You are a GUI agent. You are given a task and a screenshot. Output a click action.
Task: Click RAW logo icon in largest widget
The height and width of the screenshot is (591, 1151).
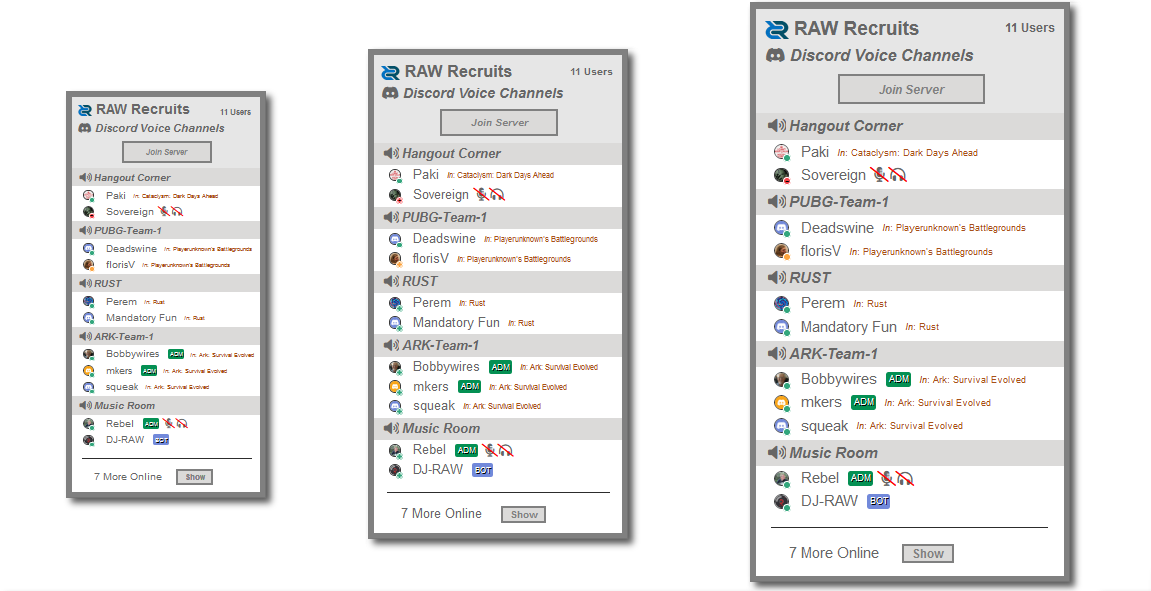[777, 29]
